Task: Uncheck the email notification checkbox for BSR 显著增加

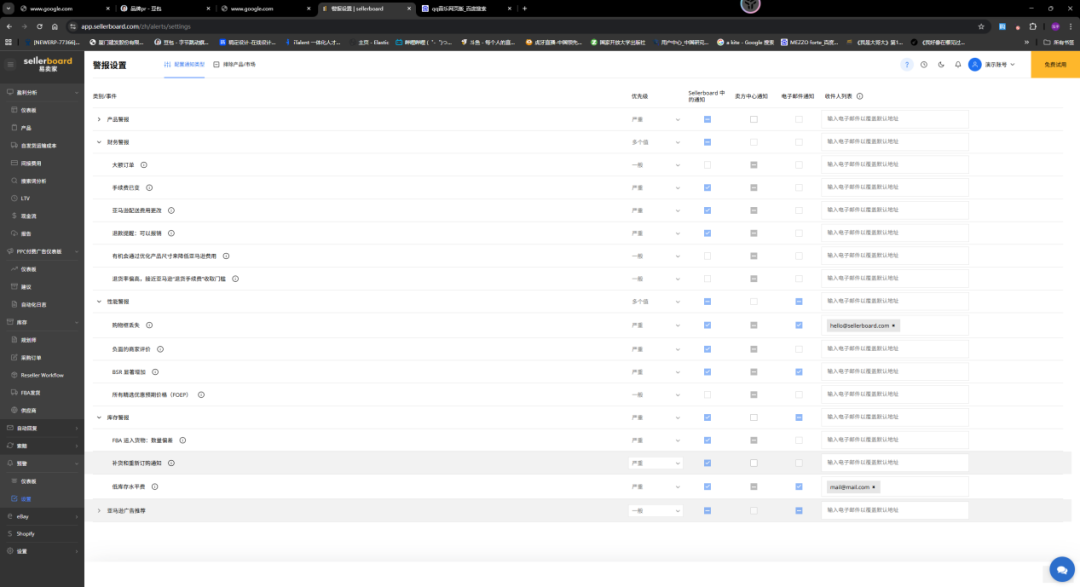Action: [x=799, y=372]
